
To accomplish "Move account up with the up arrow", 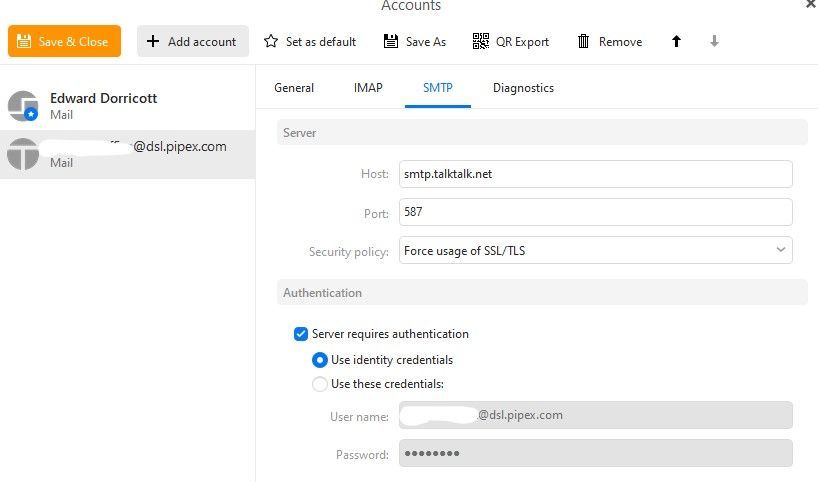I will (x=676, y=41).
